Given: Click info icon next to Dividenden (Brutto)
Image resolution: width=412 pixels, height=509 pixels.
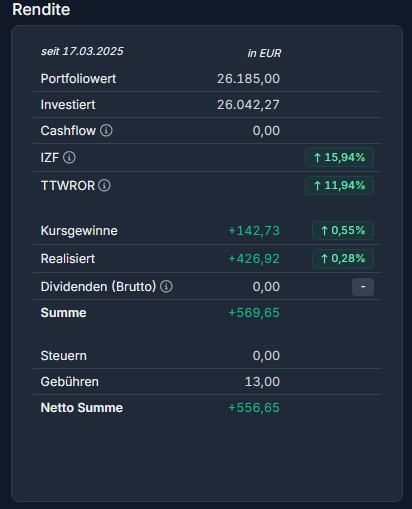Looking at the screenshot, I should [166, 286].
